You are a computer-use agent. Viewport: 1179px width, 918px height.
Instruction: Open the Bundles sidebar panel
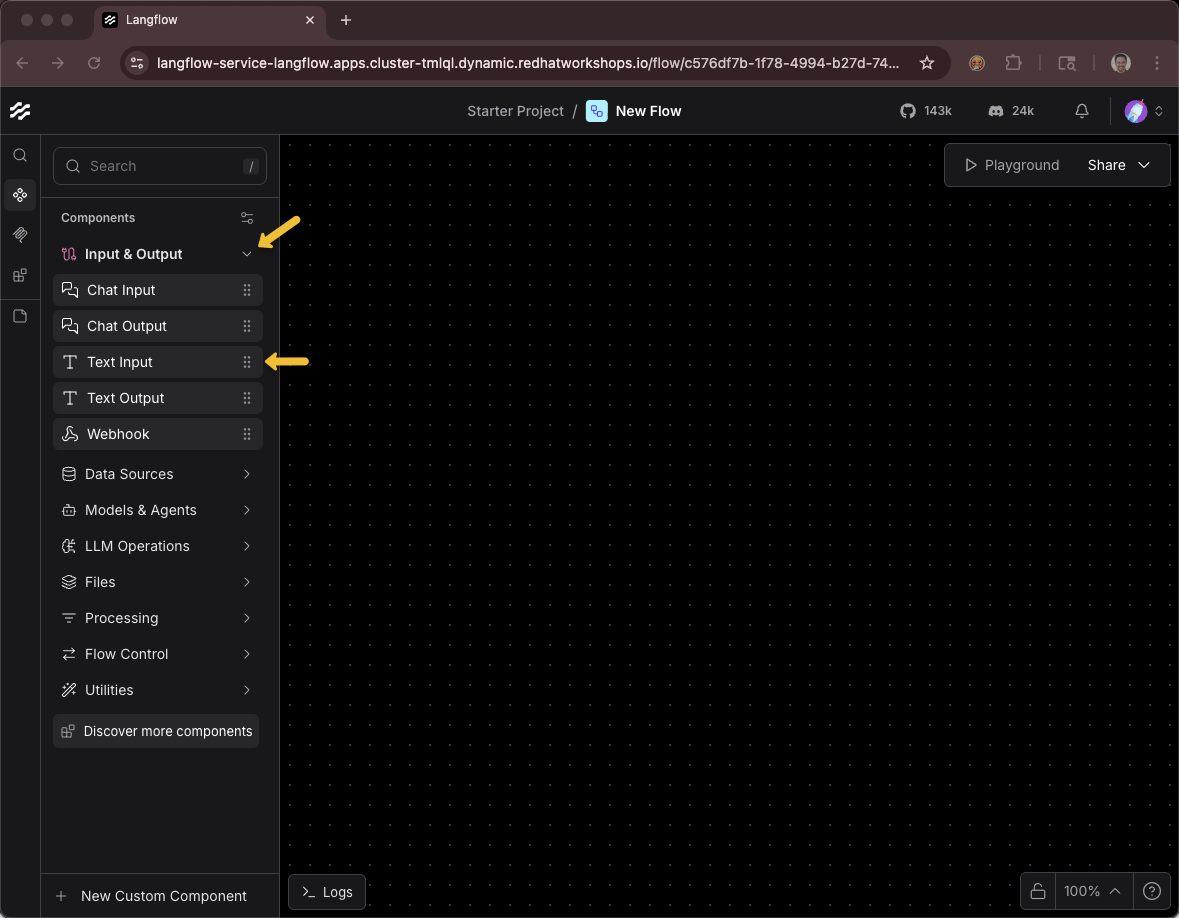tap(20, 235)
